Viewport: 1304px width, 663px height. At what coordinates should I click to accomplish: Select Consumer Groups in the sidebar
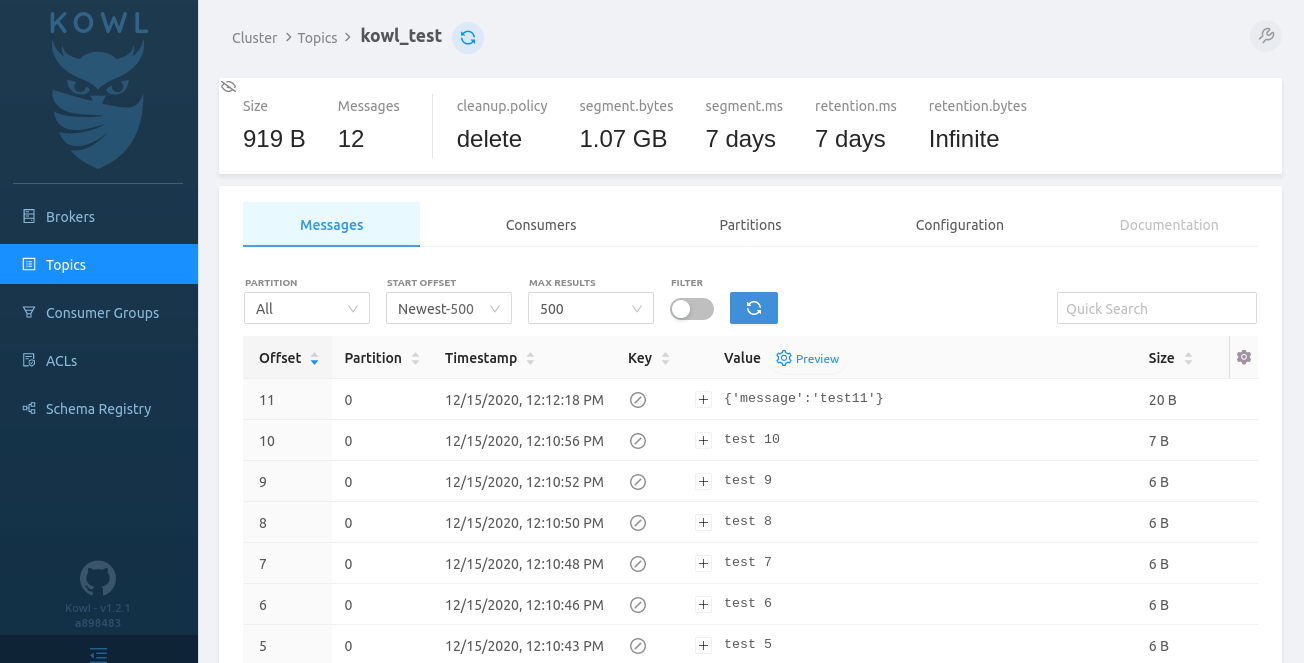103,312
